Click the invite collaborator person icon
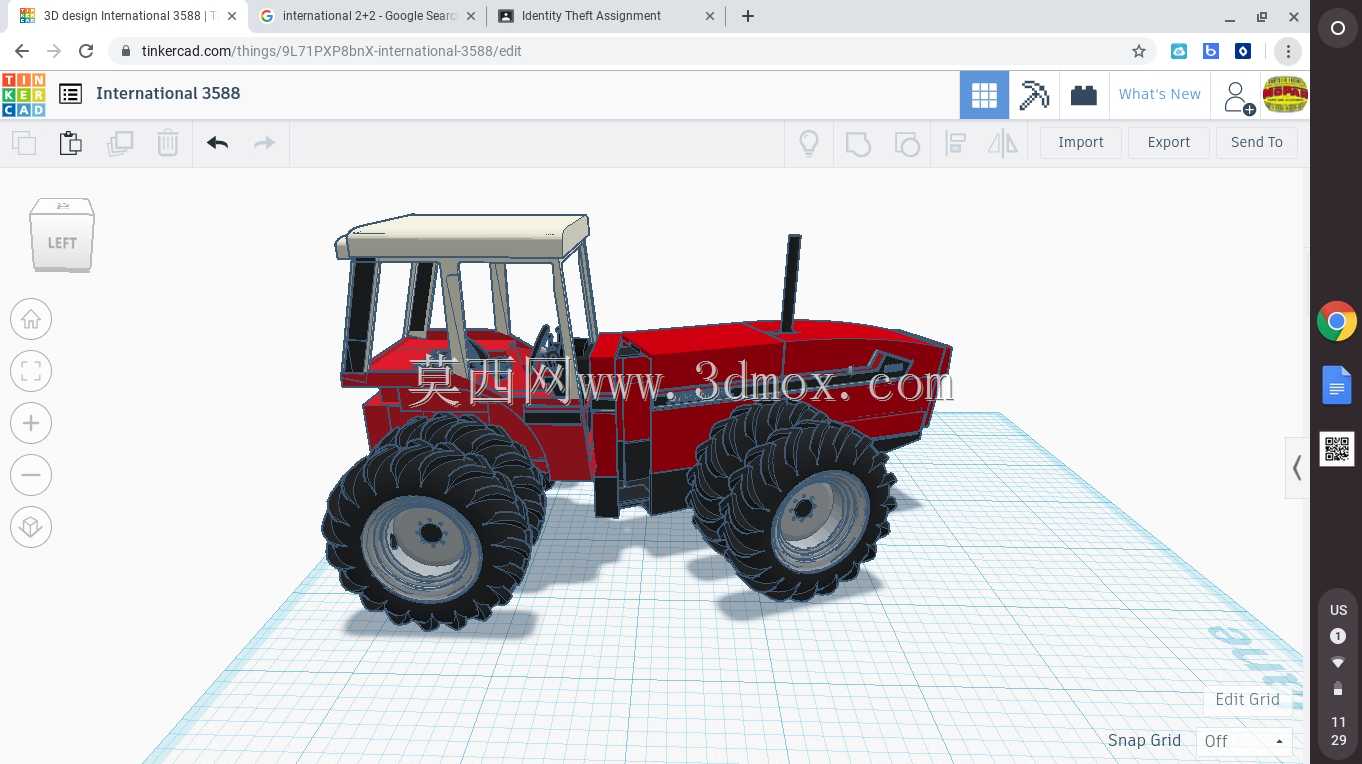 point(1238,97)
